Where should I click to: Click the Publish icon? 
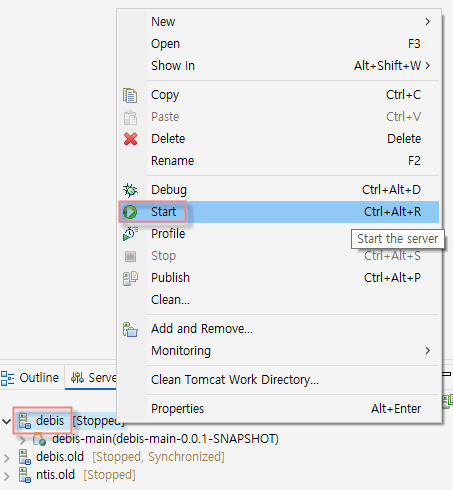click(130, 278)
